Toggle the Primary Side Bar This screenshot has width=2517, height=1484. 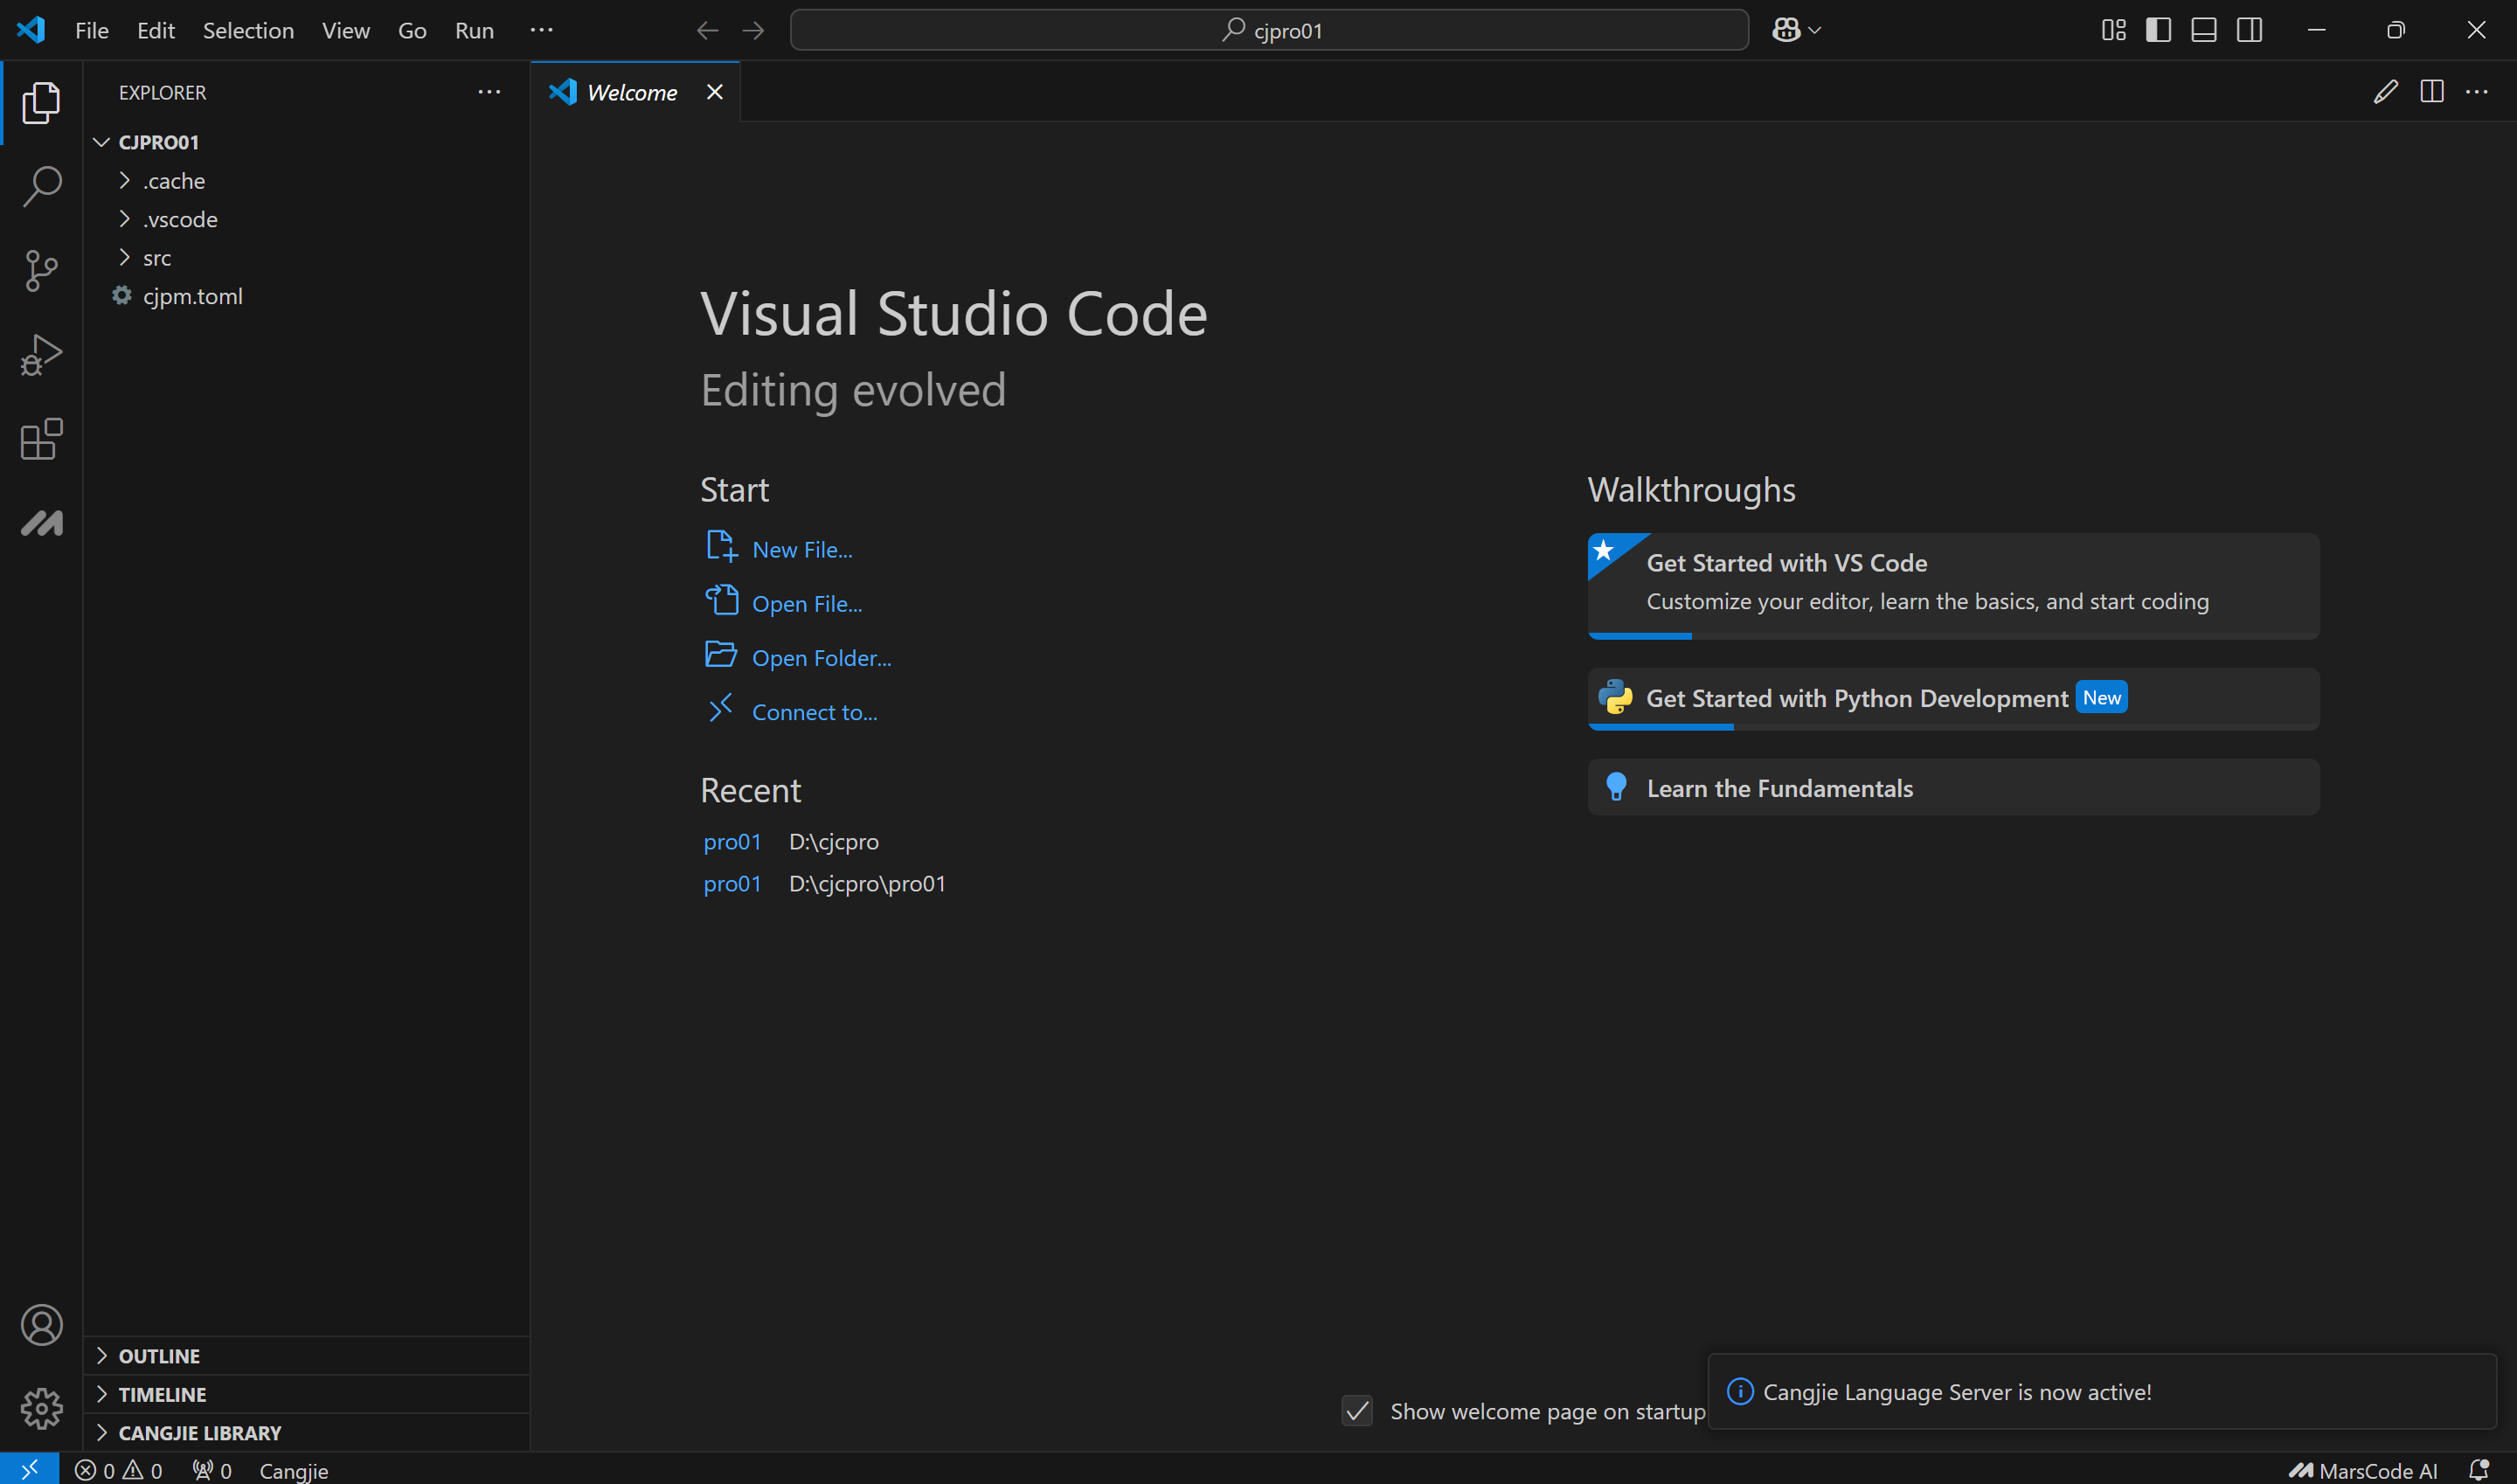click(x=2159, y=30)
